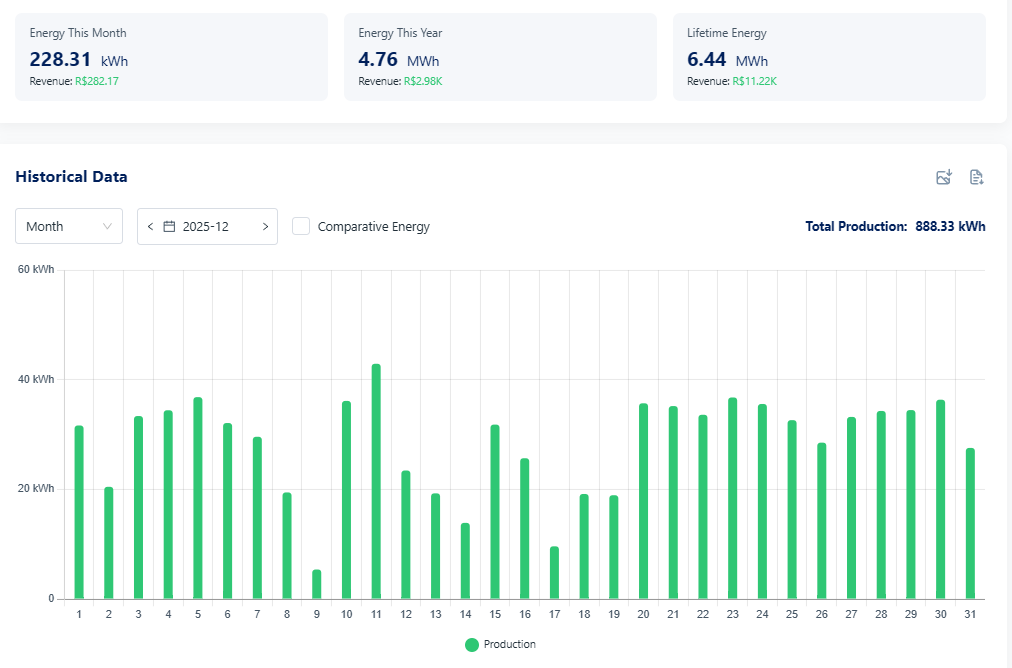Go to previous month arrow

[150, 227]
